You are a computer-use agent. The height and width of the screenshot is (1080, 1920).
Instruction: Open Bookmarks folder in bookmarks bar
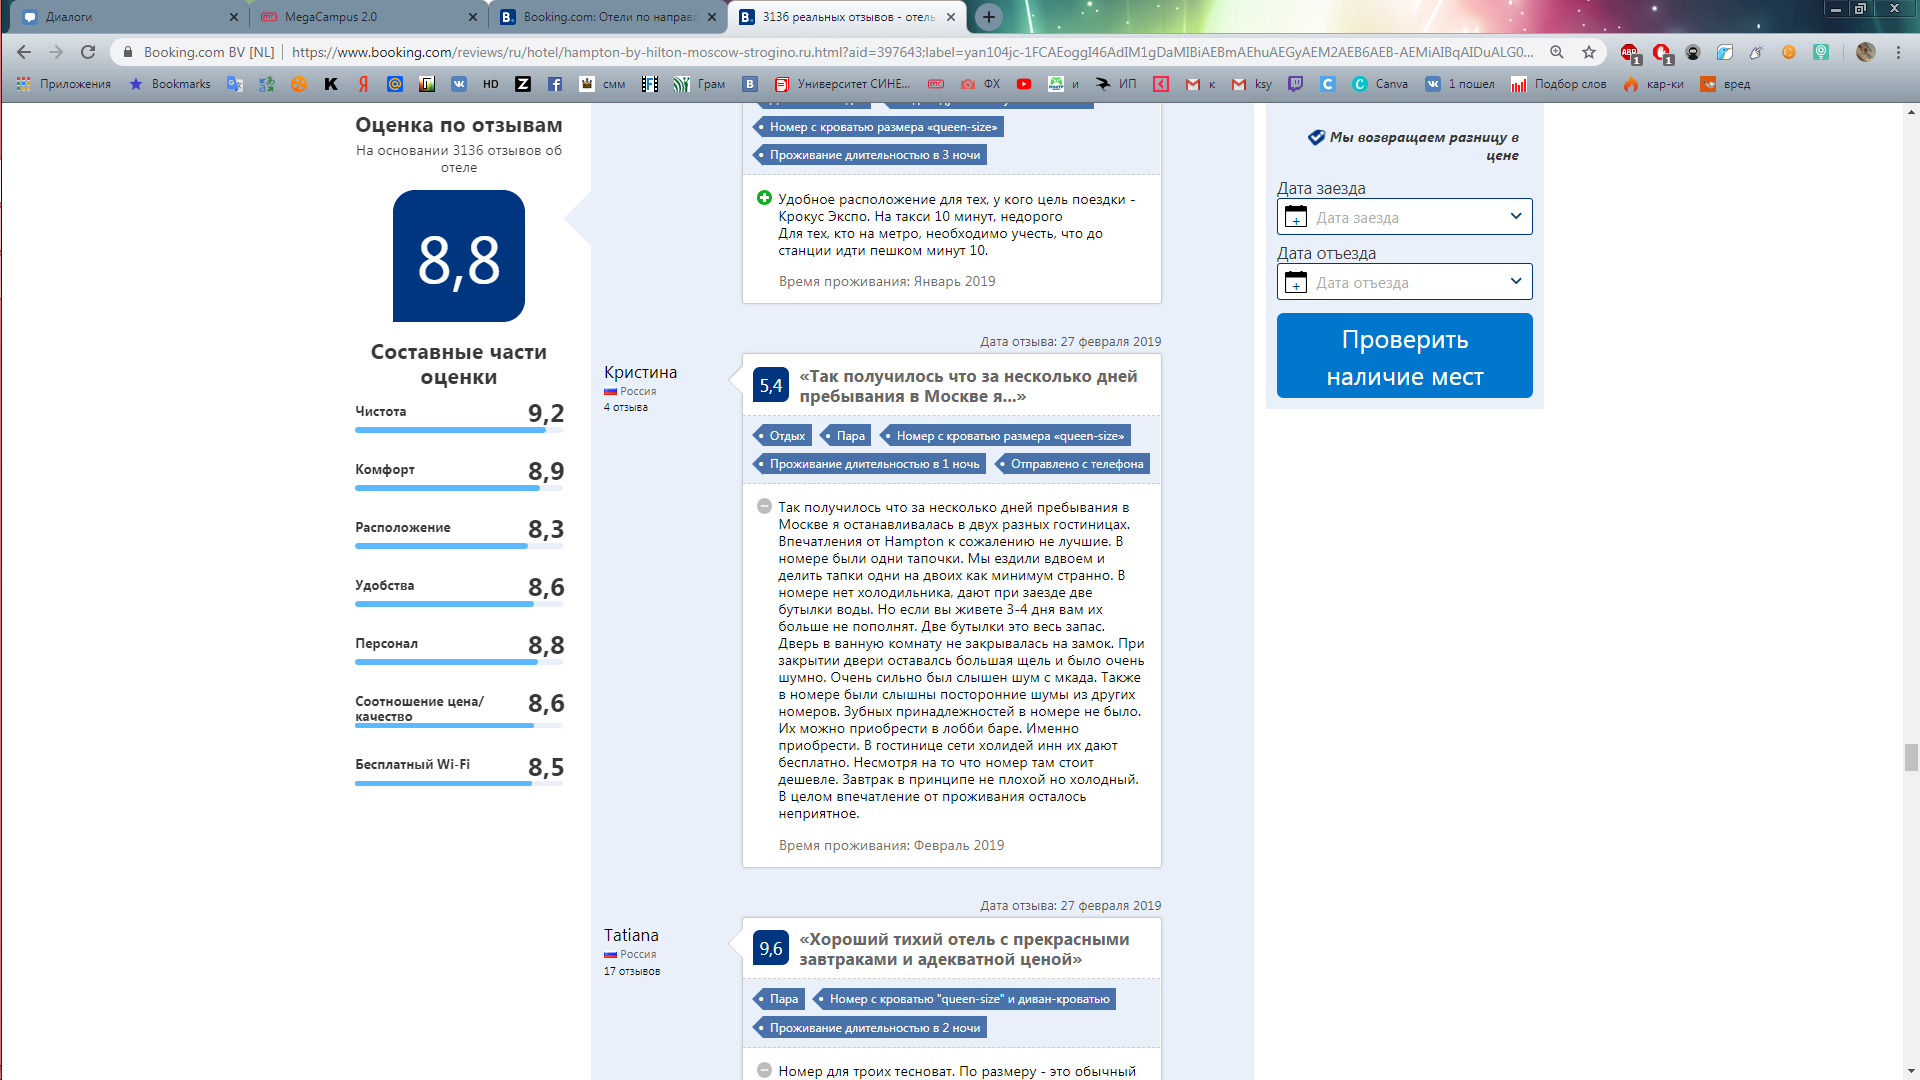[x=170, y=84]
